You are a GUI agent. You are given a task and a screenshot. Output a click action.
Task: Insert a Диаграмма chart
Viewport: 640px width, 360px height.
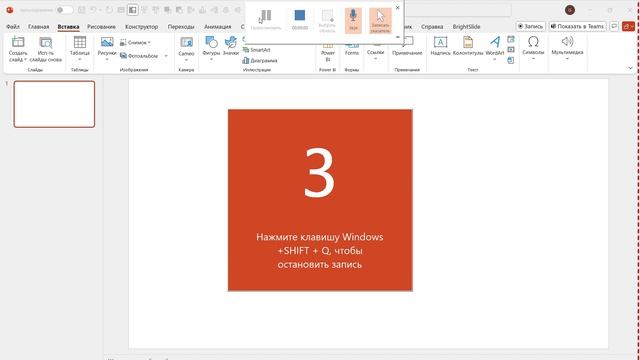tap(260, 60)
